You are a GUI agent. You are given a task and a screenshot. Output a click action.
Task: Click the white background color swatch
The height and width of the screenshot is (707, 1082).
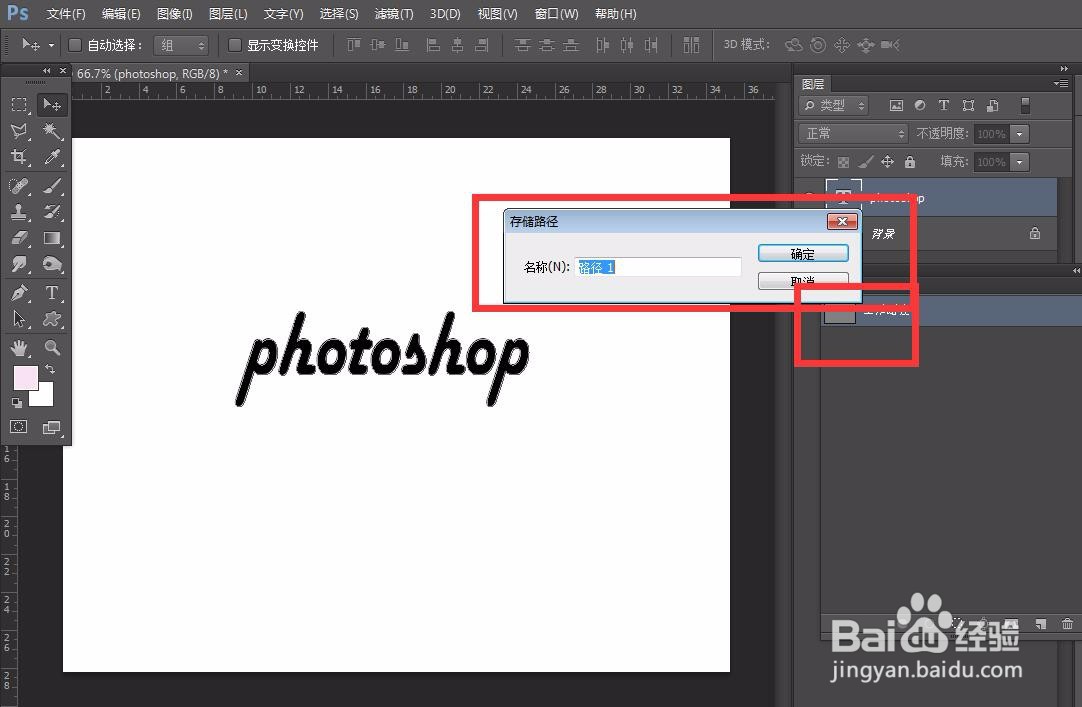coord(45,397)
